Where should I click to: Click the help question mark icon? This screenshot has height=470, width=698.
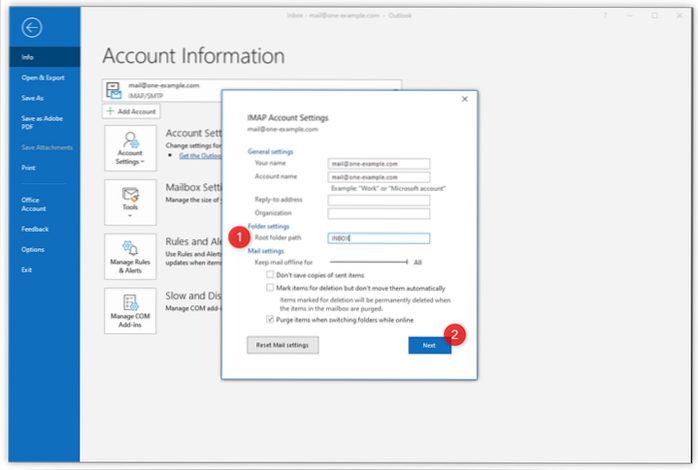tap(605, 16)
